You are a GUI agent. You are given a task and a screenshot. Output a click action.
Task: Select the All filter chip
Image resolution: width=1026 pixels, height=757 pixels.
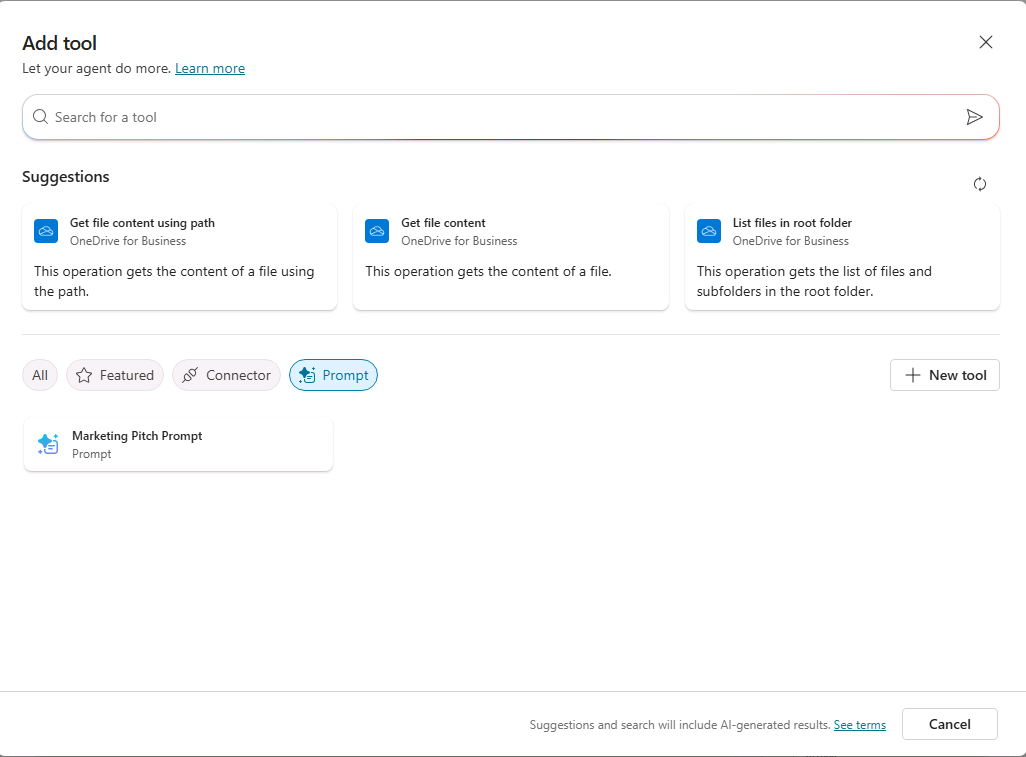pyautogui.click(x=39, y=375)
